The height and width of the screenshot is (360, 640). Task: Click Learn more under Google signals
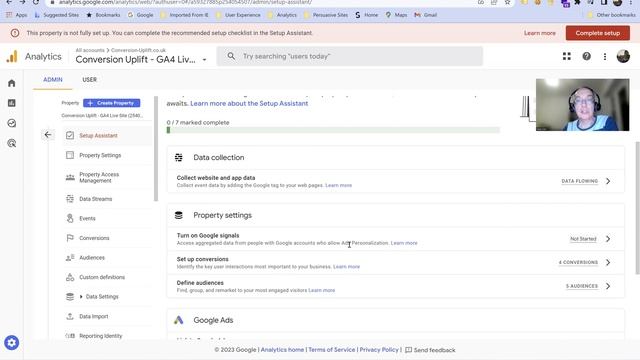(404, 243)
